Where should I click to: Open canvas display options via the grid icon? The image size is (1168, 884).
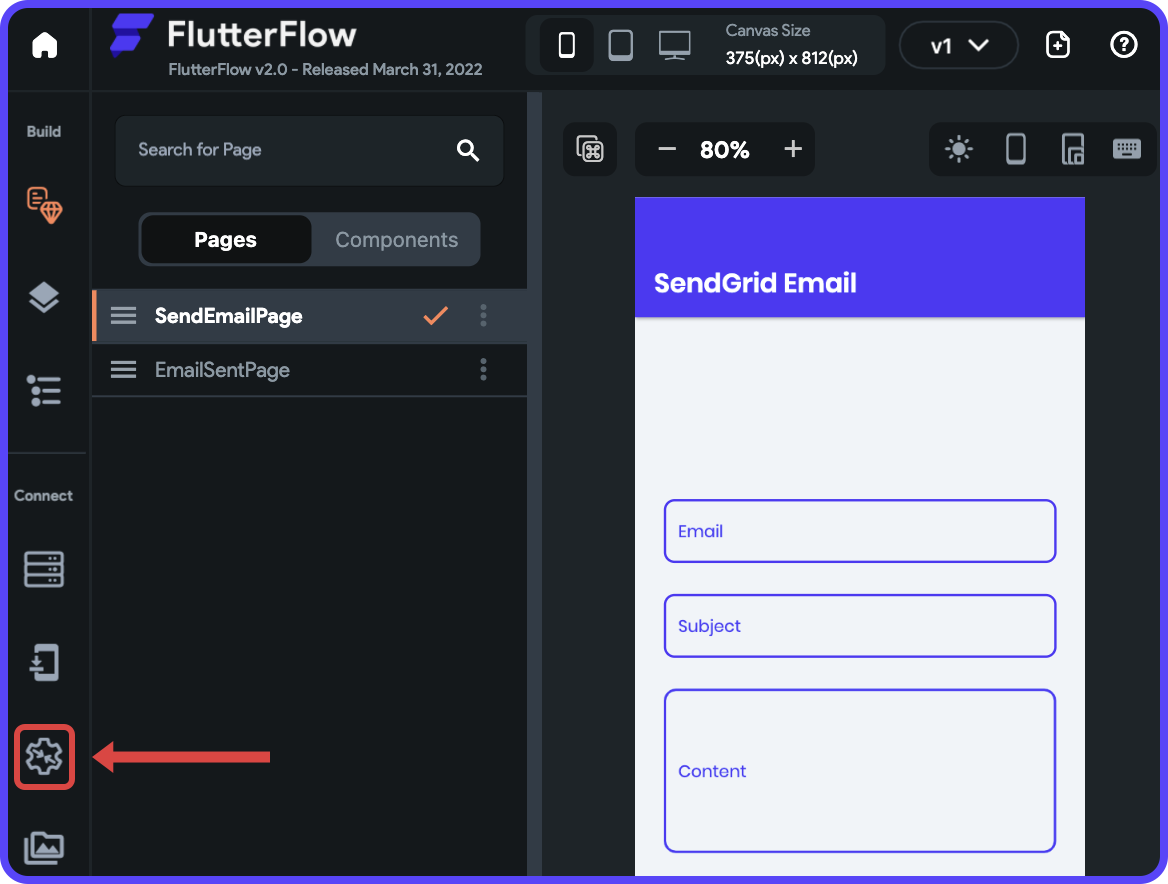[x=589, y=149]
